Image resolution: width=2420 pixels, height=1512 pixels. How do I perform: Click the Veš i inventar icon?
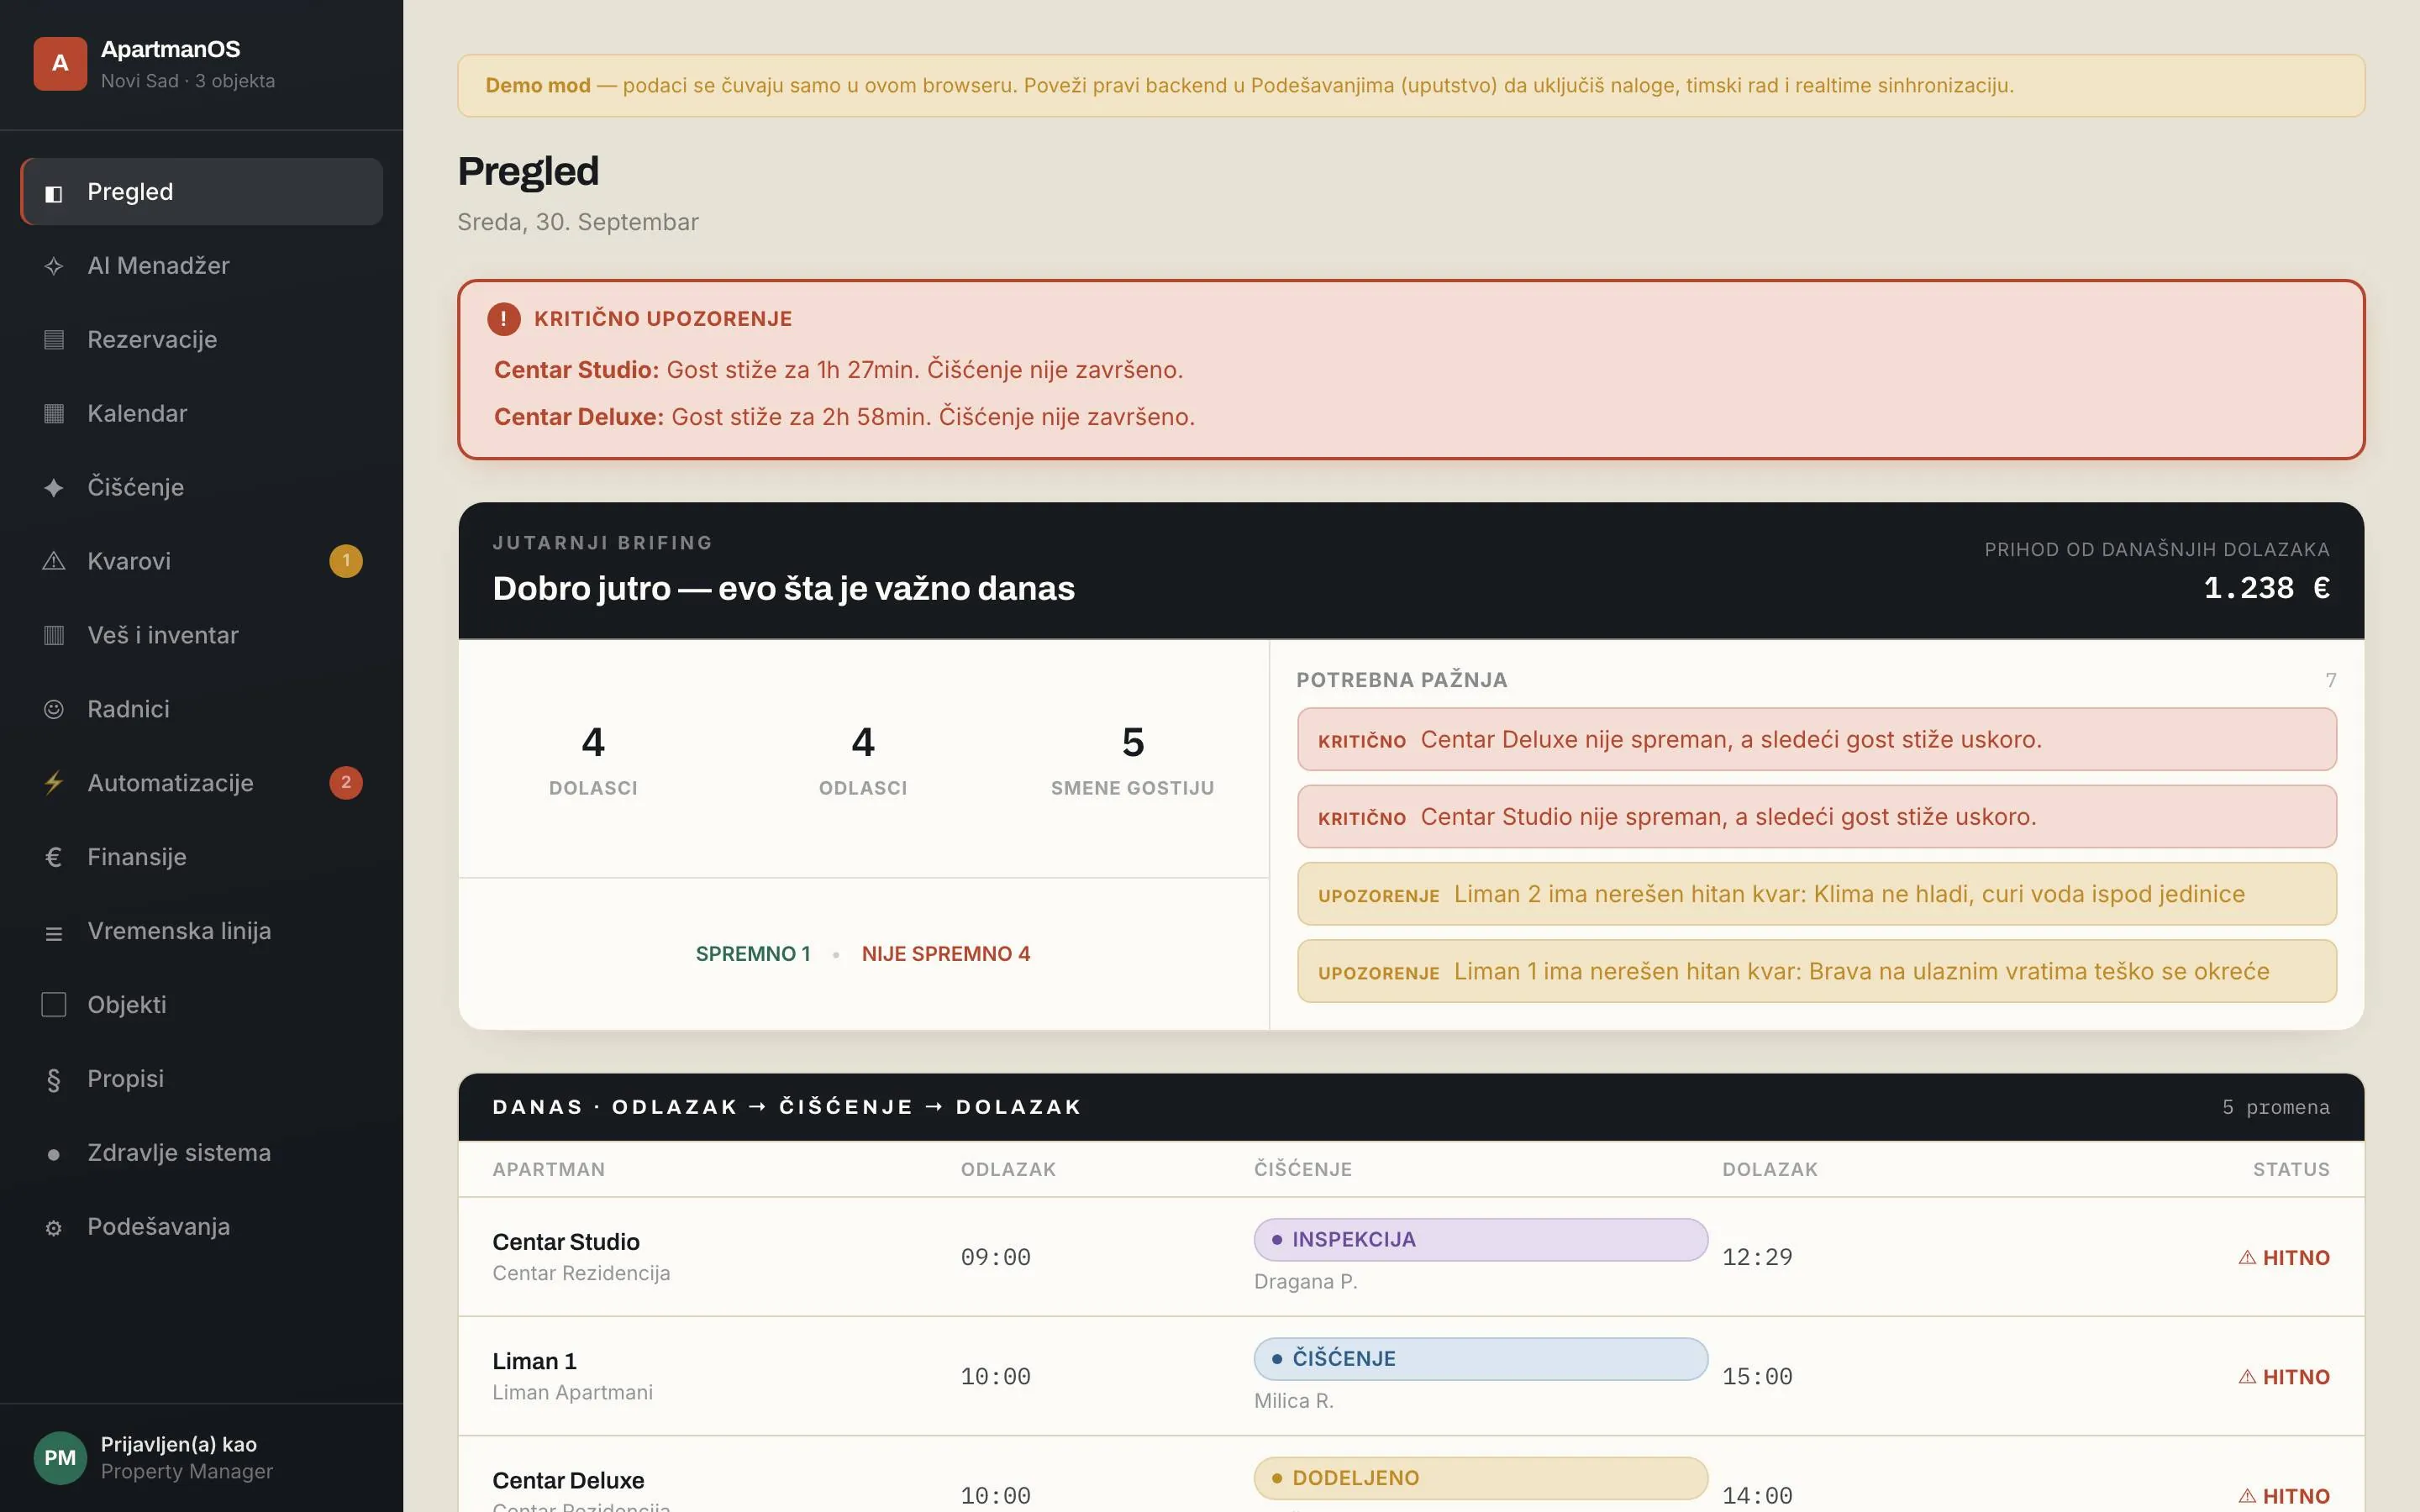coord(54,635)
